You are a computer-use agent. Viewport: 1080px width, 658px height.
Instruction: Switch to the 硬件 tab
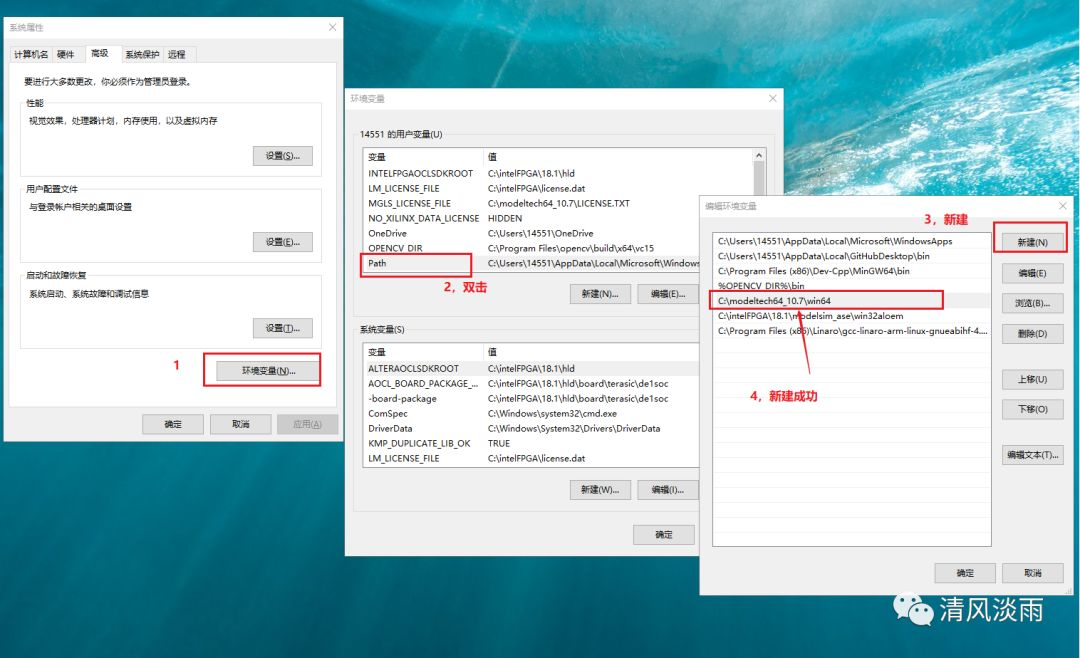pyautogui.click(x=68, y=54)
